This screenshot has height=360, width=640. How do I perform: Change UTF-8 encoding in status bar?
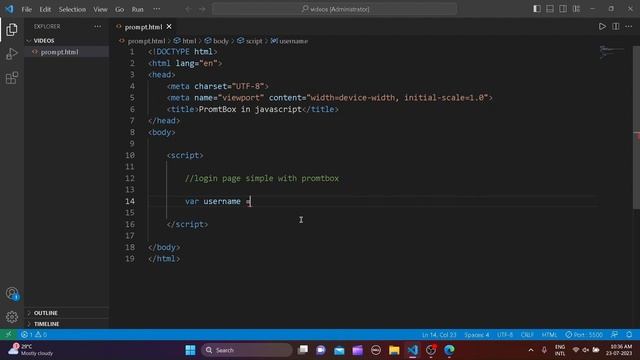coord(505,335)
